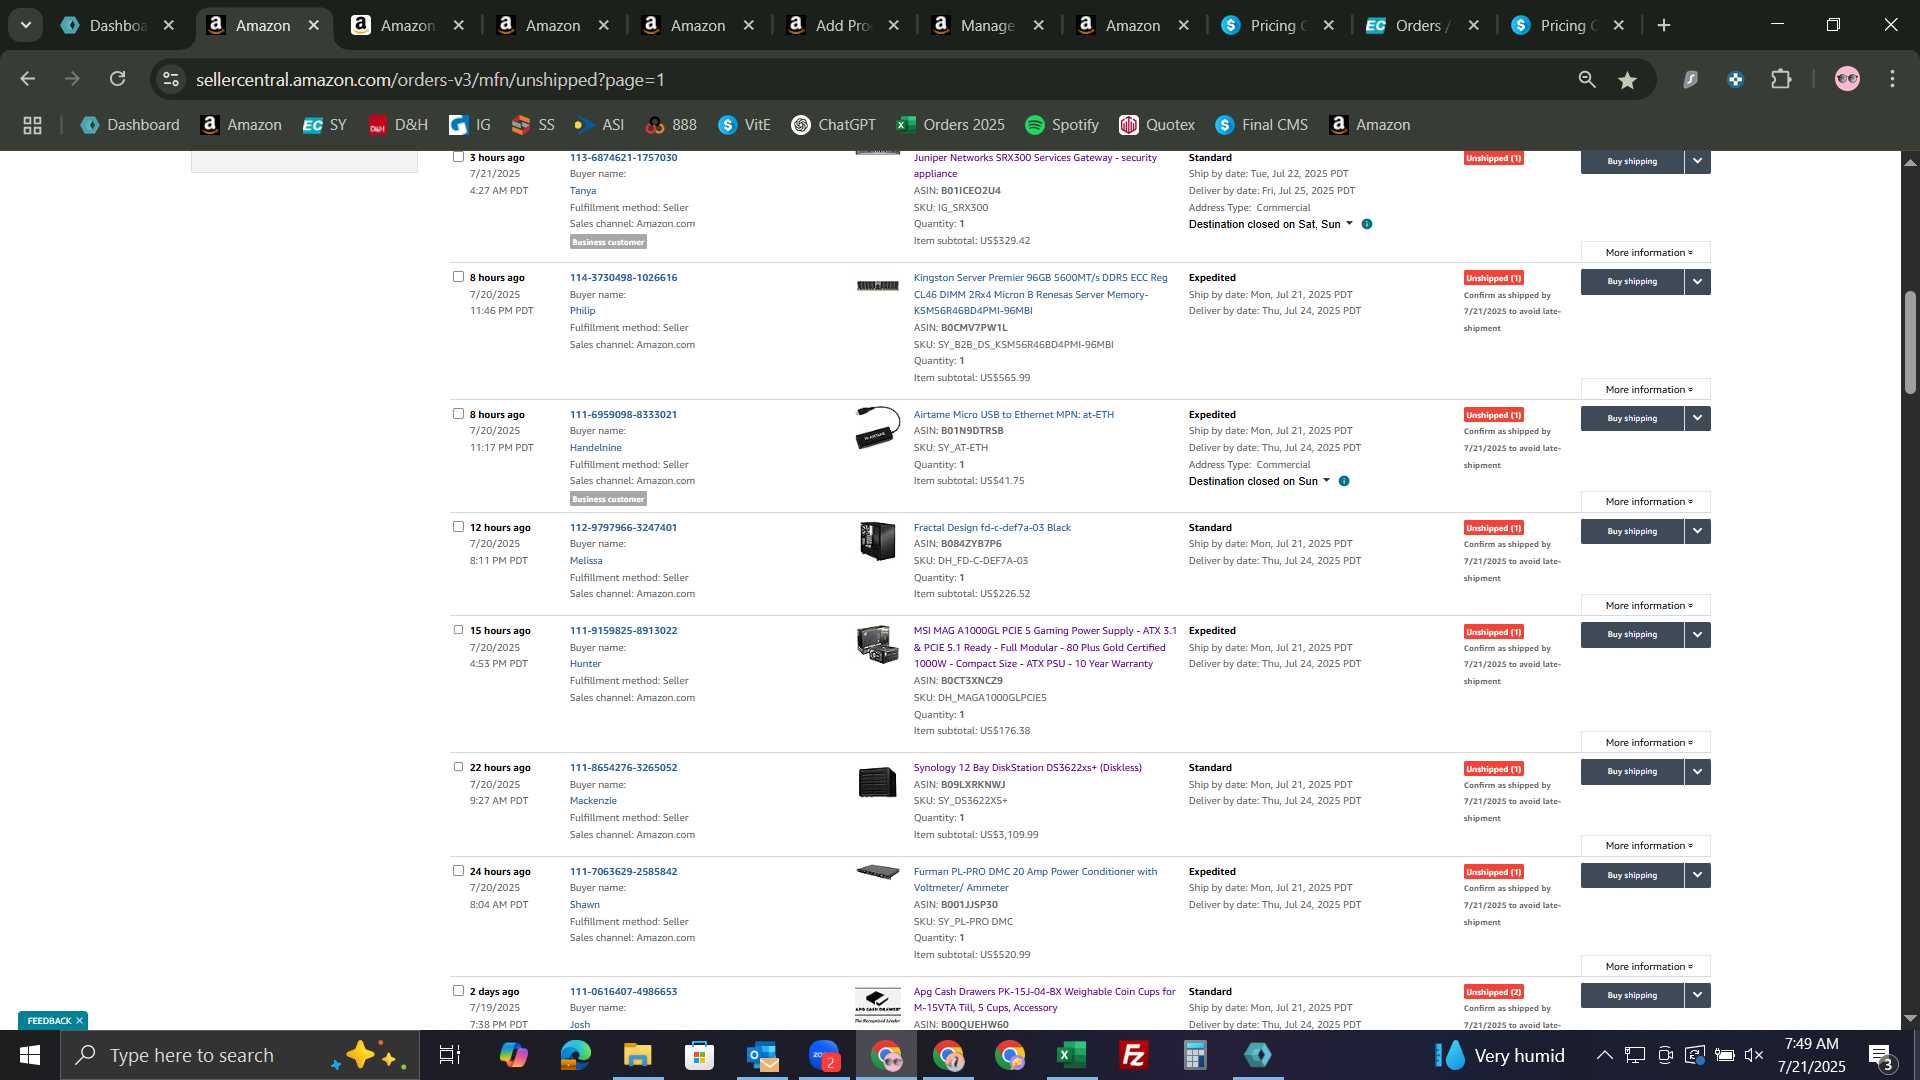Select checkbox for order 111-7063629-2585842
Screen dimensions: 1920x1080
click(x=458, y=871)
